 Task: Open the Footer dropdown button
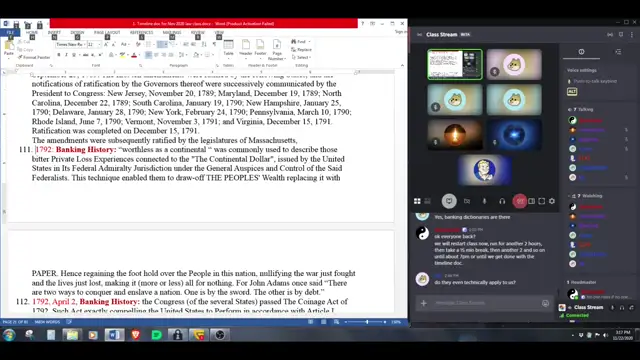[260, 48]
